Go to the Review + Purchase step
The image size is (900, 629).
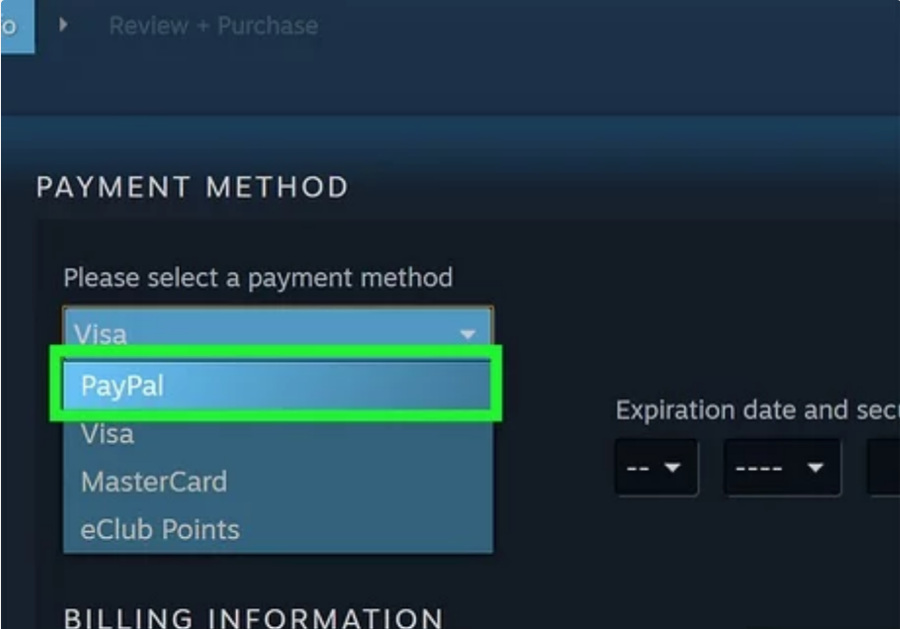[x=214, y=26]
